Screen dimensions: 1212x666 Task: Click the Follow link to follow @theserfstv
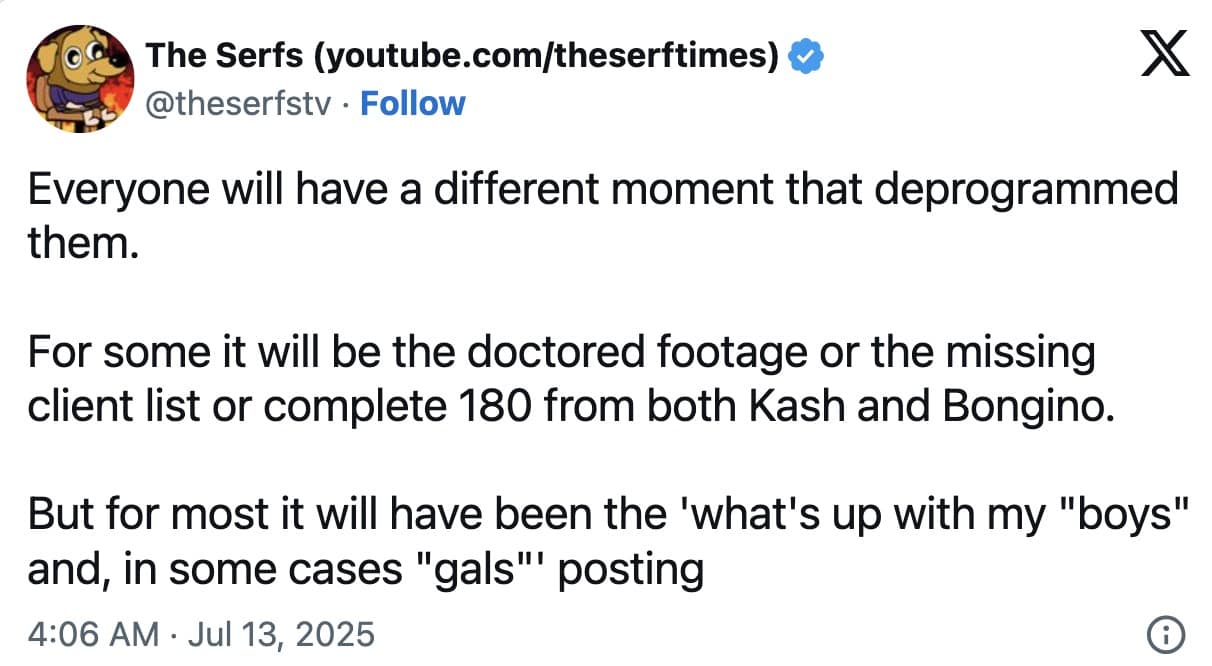pos(412,103)
